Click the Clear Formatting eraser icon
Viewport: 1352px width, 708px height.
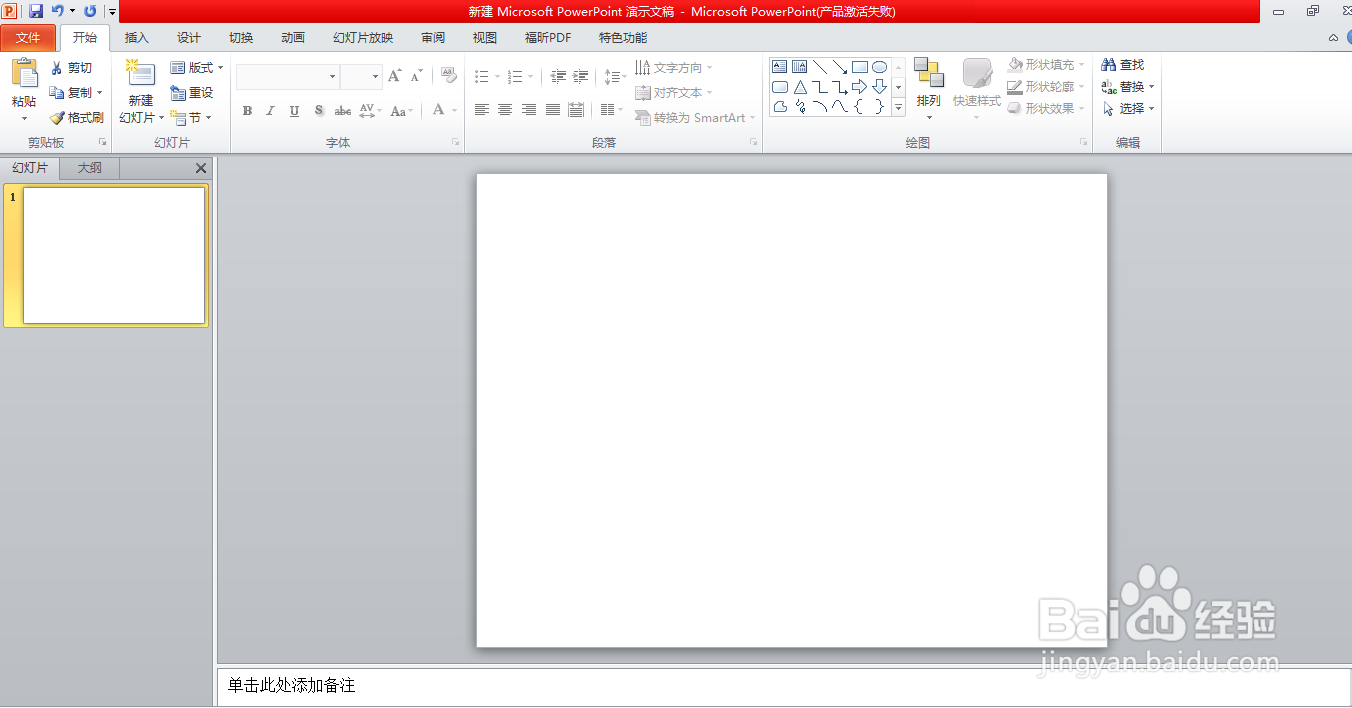pyautogui.click(x=448, y=76)
